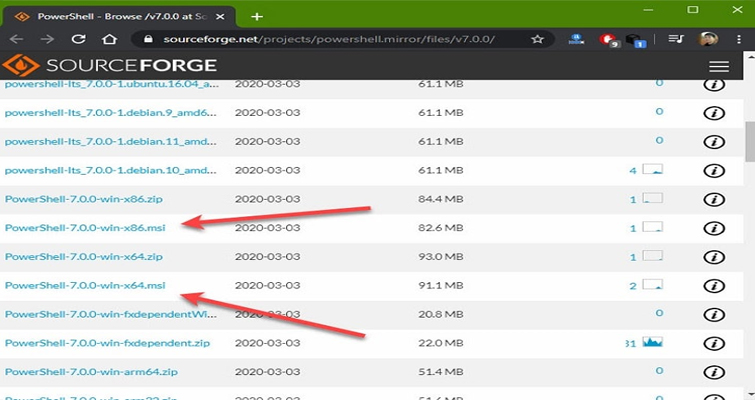Click the 51.4 MB size cell
This screenshot has width=755, height=400.
[441, 372]
